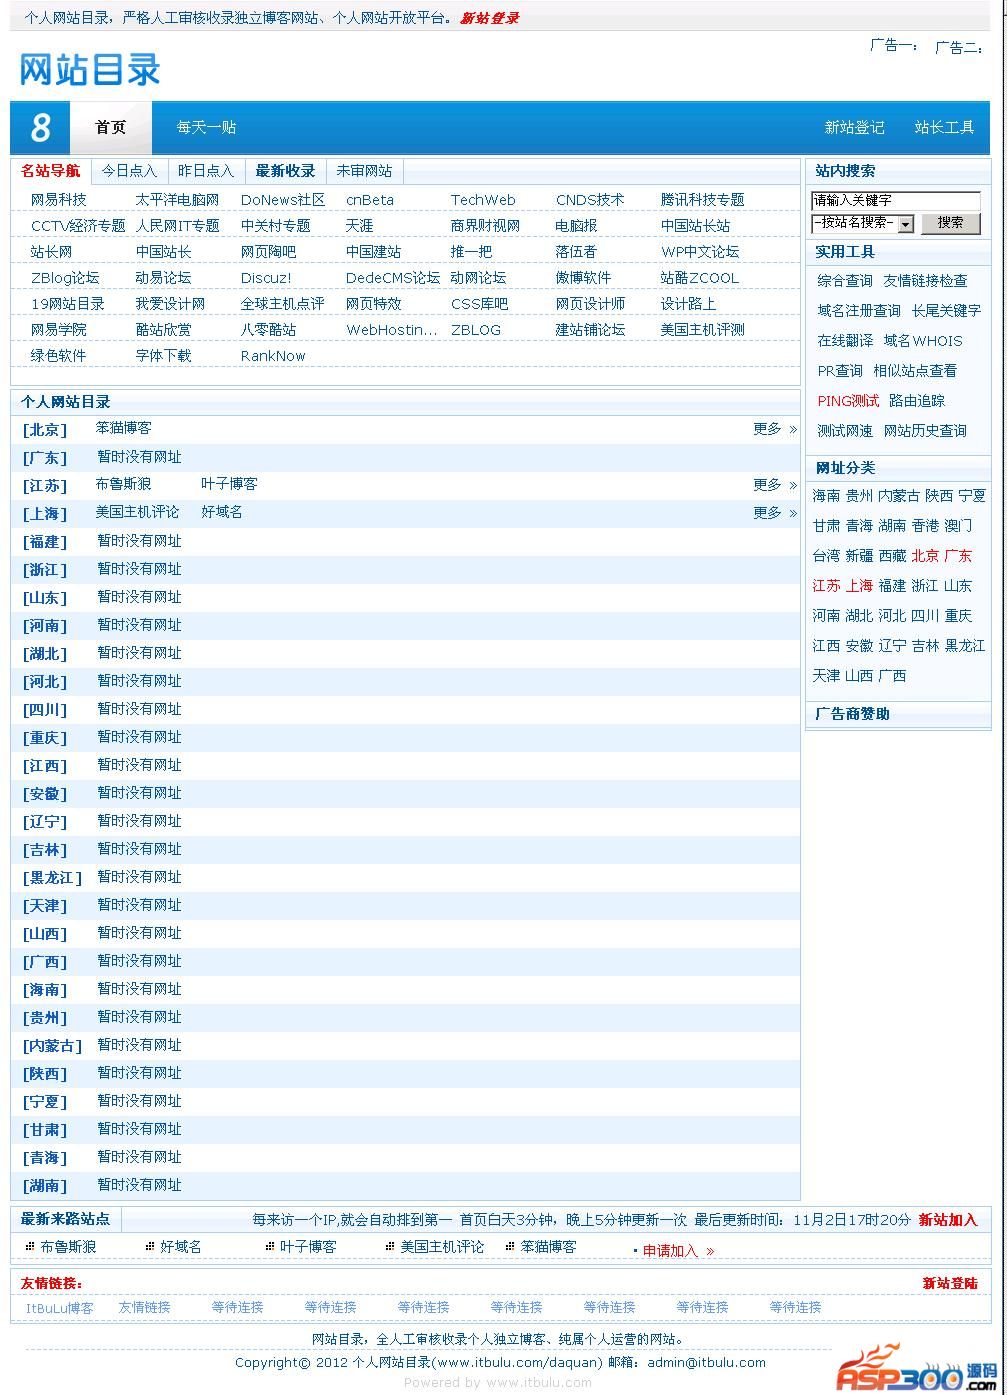Open the RankNow link
Viewport: 1007px width, 1395px height.
(273, 356)
